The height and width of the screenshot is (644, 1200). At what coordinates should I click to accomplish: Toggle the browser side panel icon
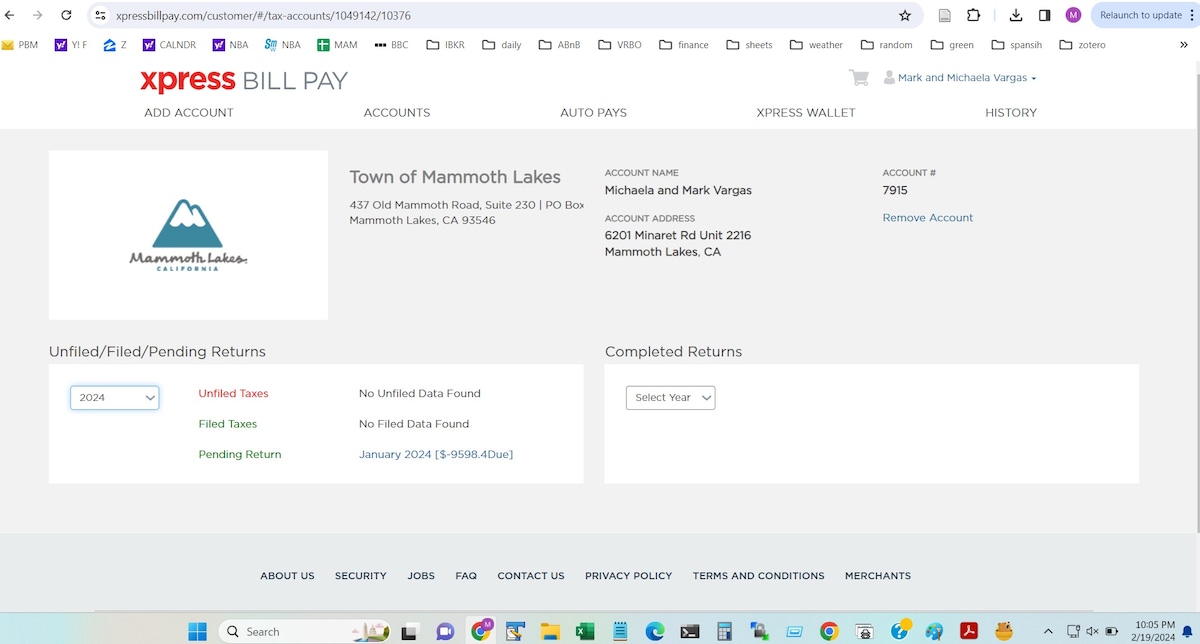1044,15
